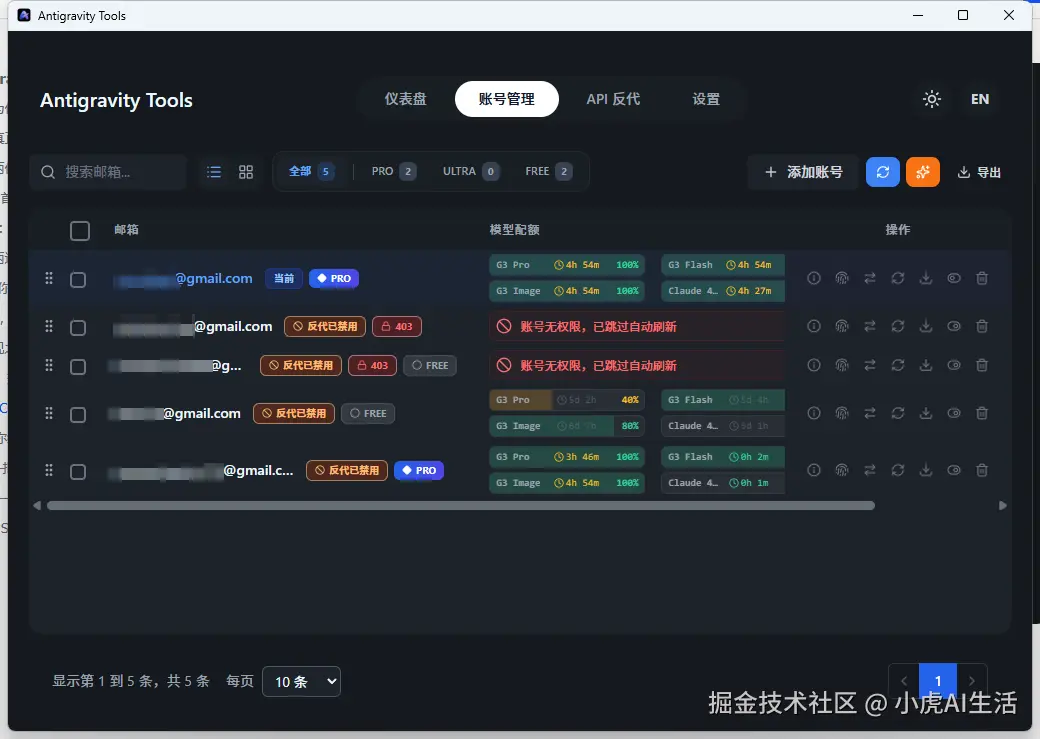View details of the 403 account without FREE badge

814,326
